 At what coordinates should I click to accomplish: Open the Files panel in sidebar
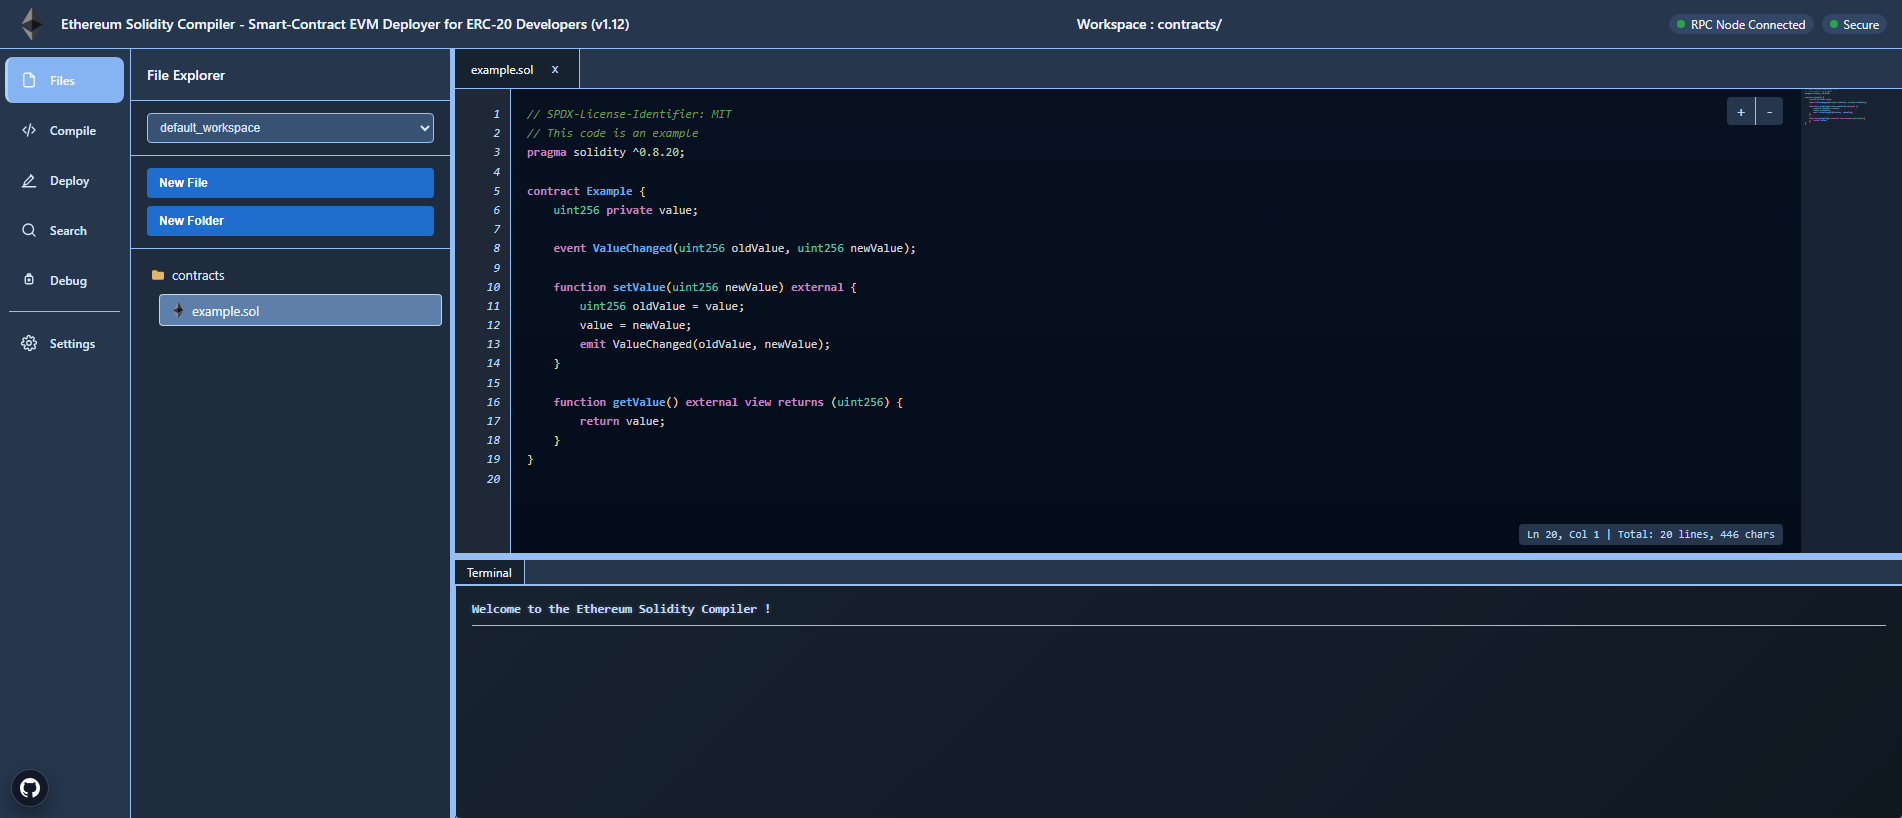click(x=65, y=80)
